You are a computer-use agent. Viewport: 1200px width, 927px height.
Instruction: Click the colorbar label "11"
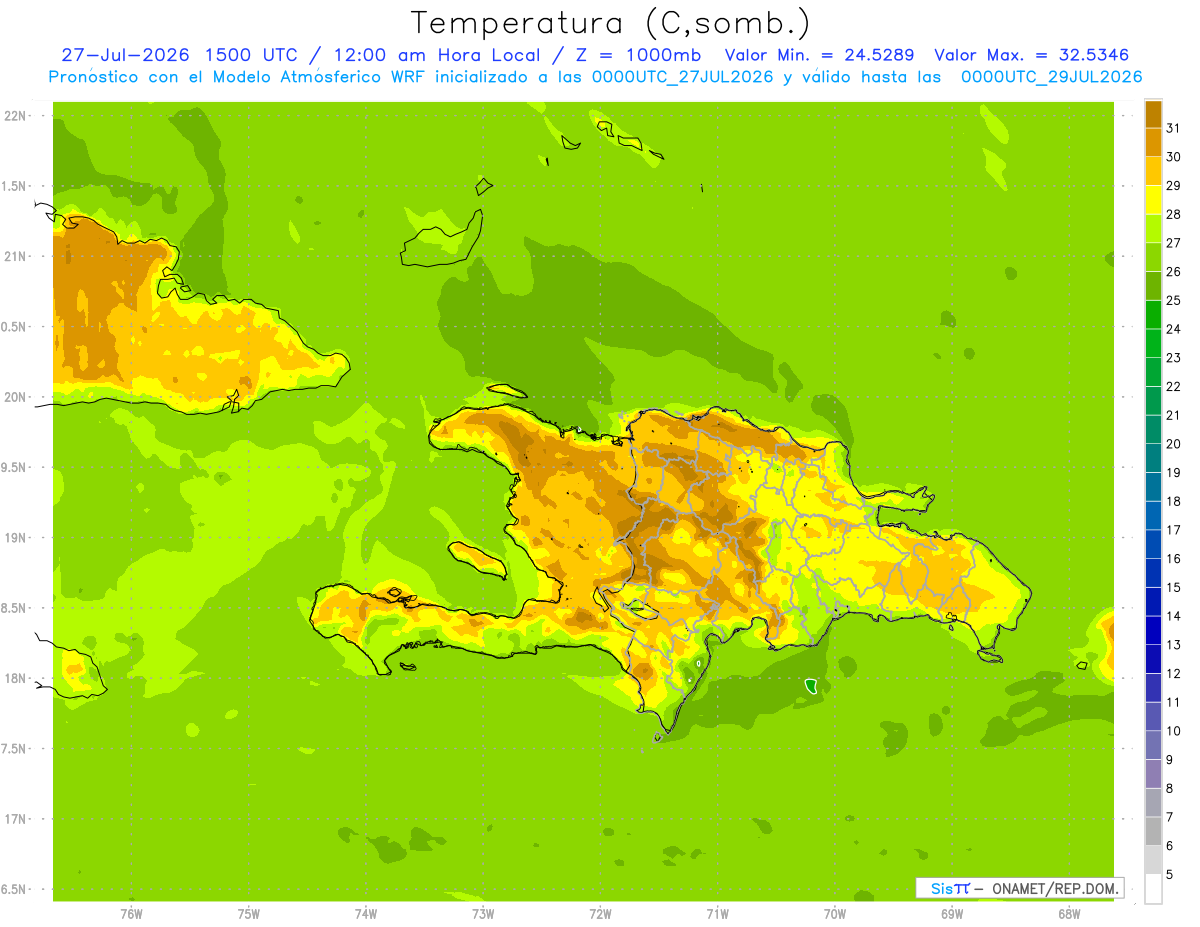coord(1172,702)
